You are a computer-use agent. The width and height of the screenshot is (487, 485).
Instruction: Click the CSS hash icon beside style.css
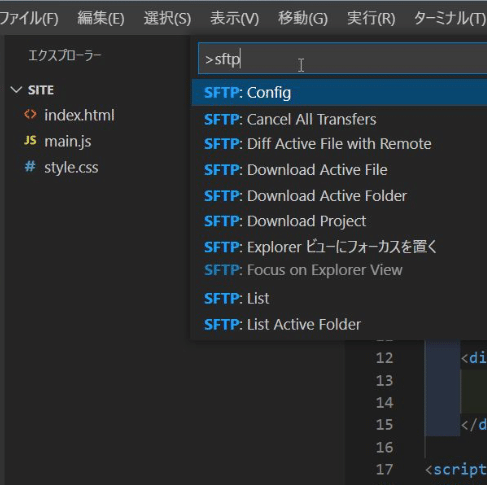30,166
